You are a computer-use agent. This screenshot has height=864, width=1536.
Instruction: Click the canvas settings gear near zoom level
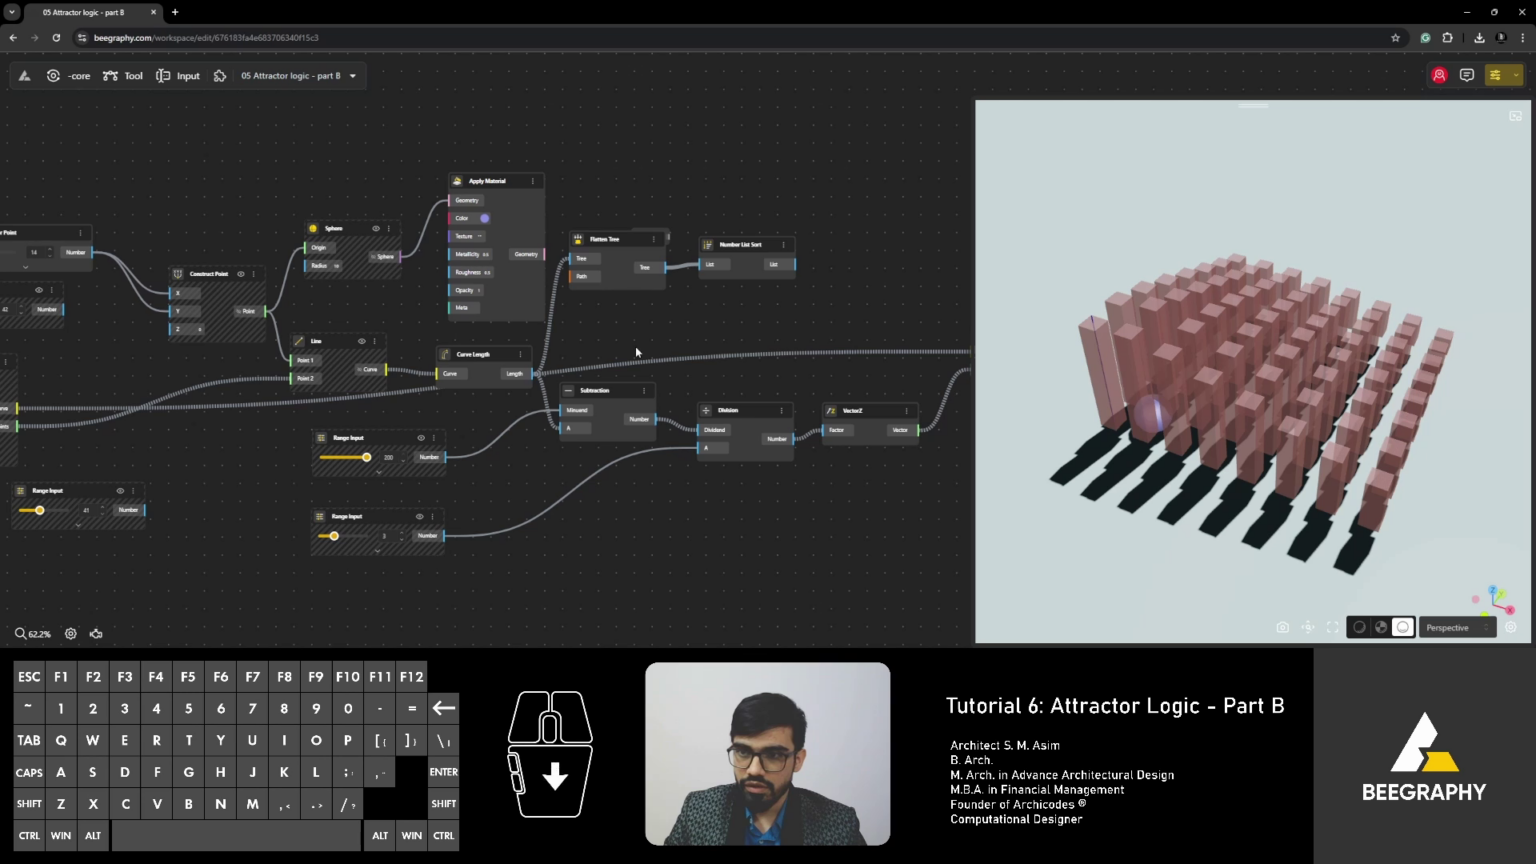coord(70,633)
